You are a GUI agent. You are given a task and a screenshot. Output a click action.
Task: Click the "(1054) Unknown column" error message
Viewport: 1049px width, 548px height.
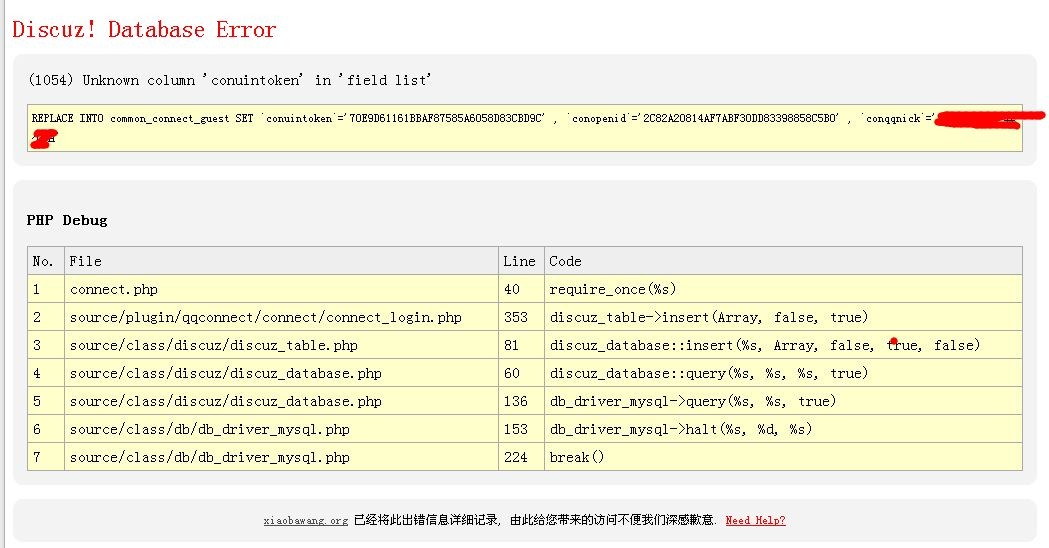click(229, 80)
